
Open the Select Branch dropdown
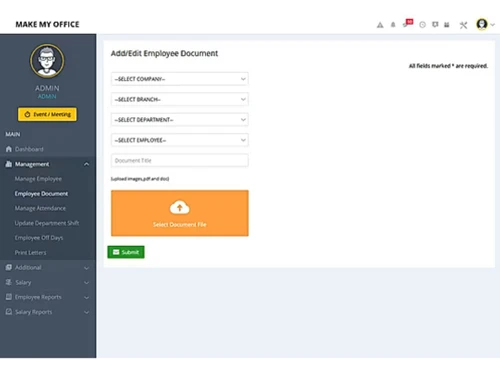pos(180,99)
